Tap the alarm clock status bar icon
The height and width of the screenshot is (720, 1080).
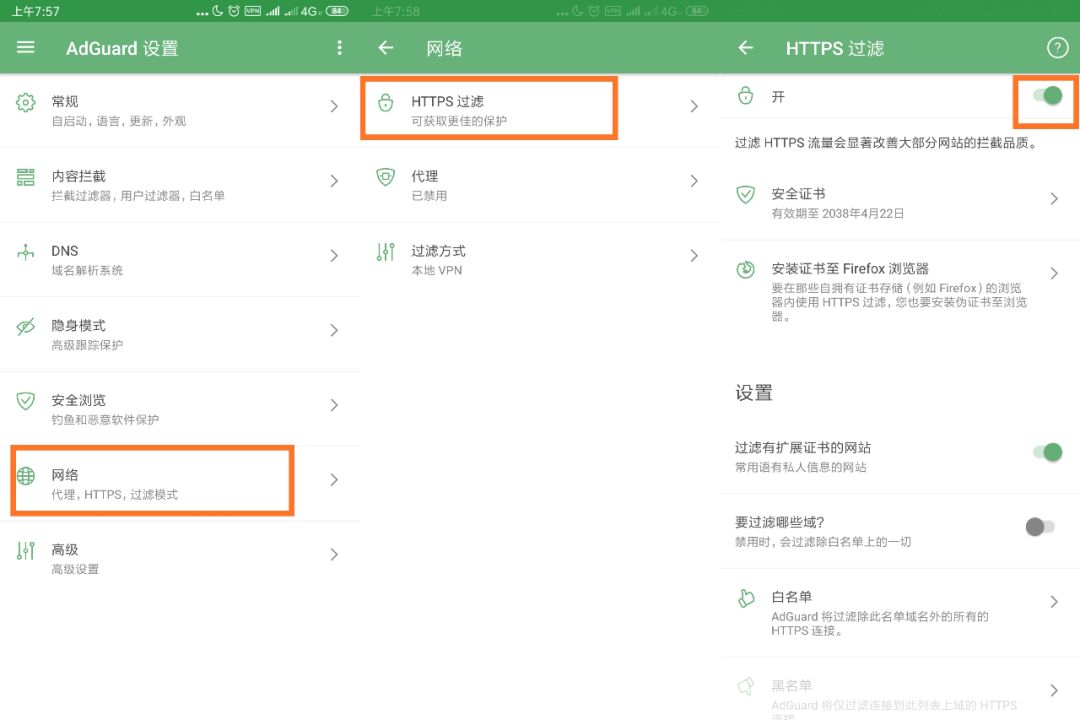pos(234,11)
